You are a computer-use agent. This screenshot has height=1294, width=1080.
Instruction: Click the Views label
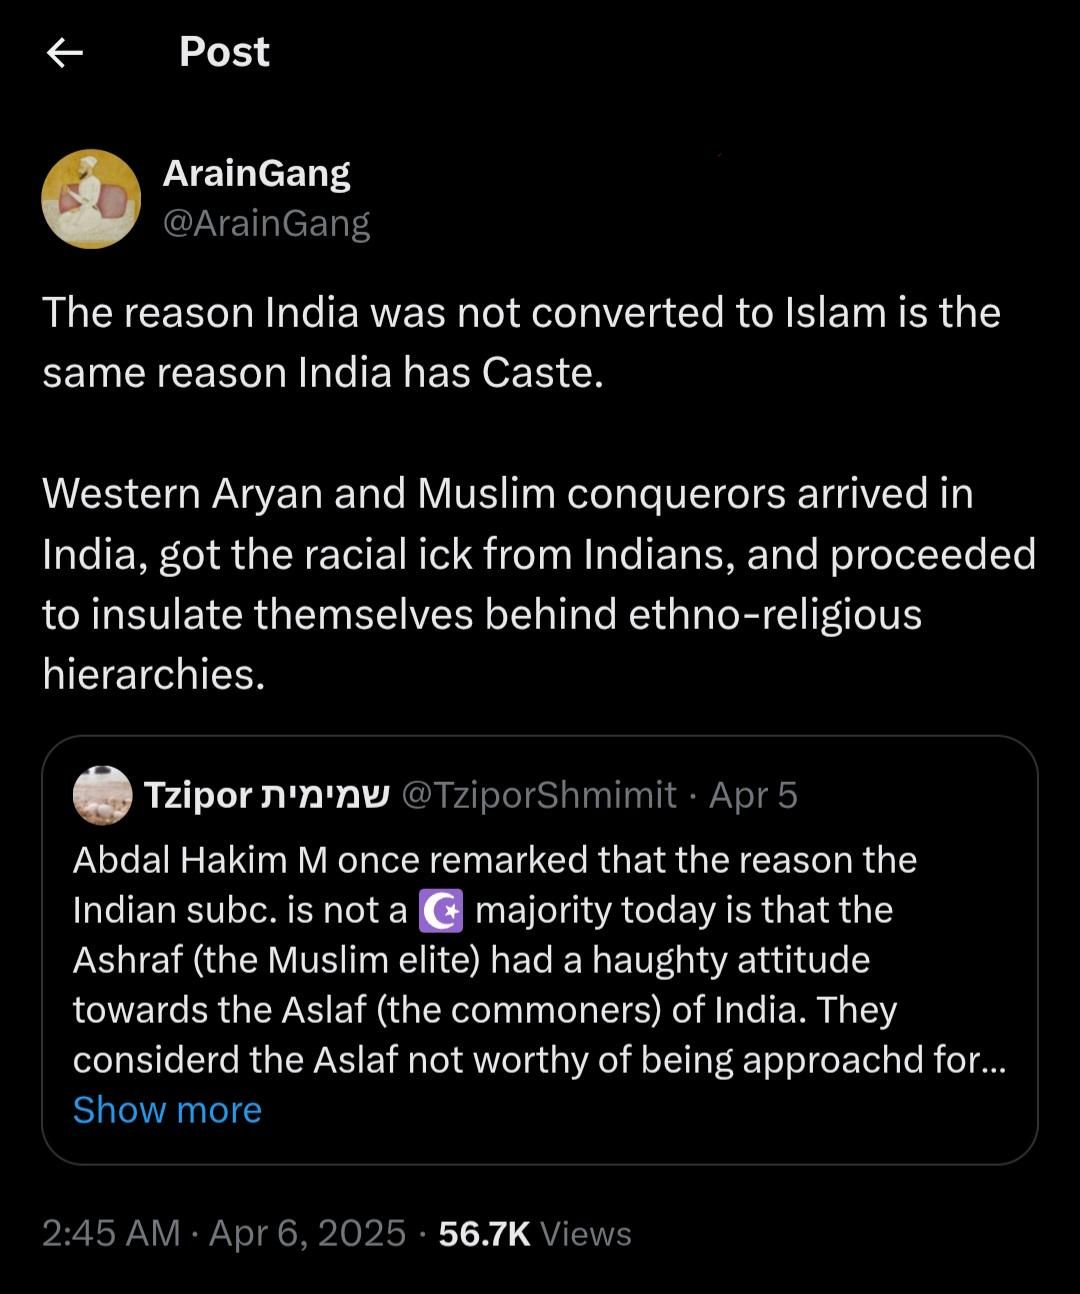(586, 1234)
